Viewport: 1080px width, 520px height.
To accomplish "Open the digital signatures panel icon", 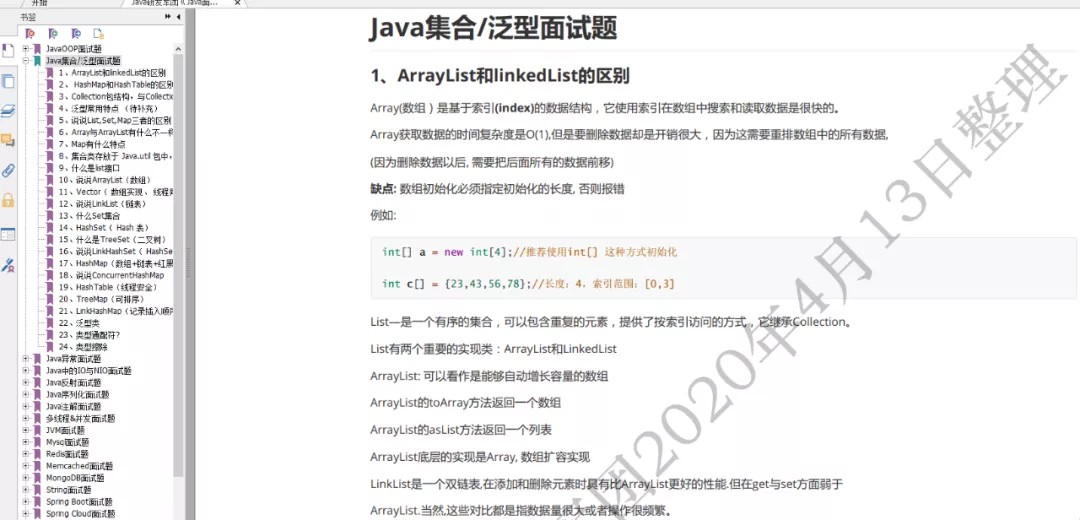I will pyautogui.click(x=8, y=264).
